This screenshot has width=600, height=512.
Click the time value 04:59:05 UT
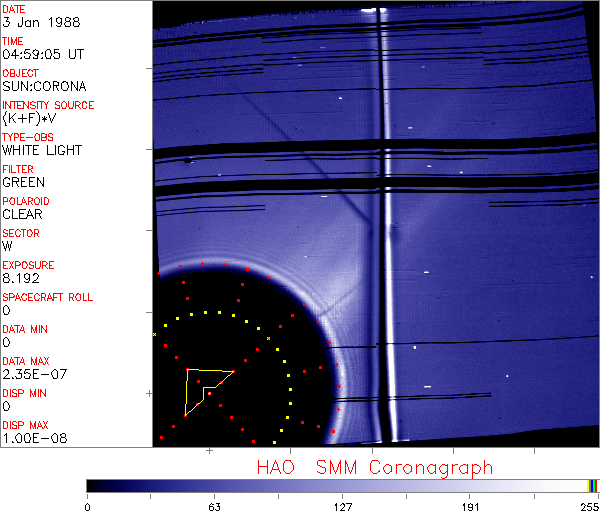coord(43,54)
